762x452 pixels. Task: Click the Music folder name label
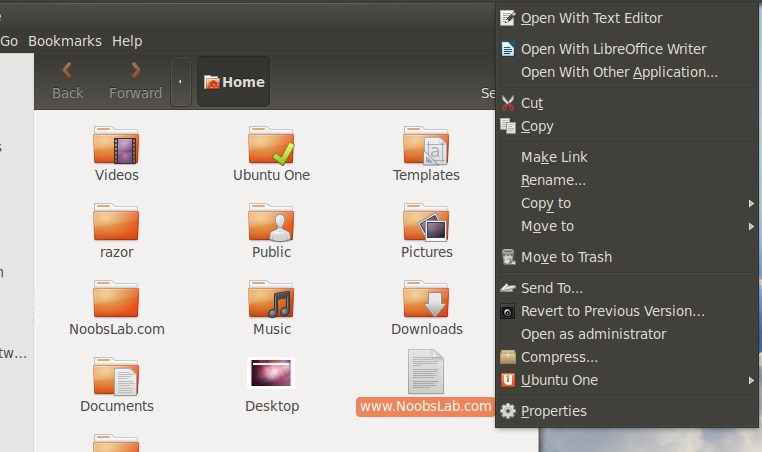272,329
